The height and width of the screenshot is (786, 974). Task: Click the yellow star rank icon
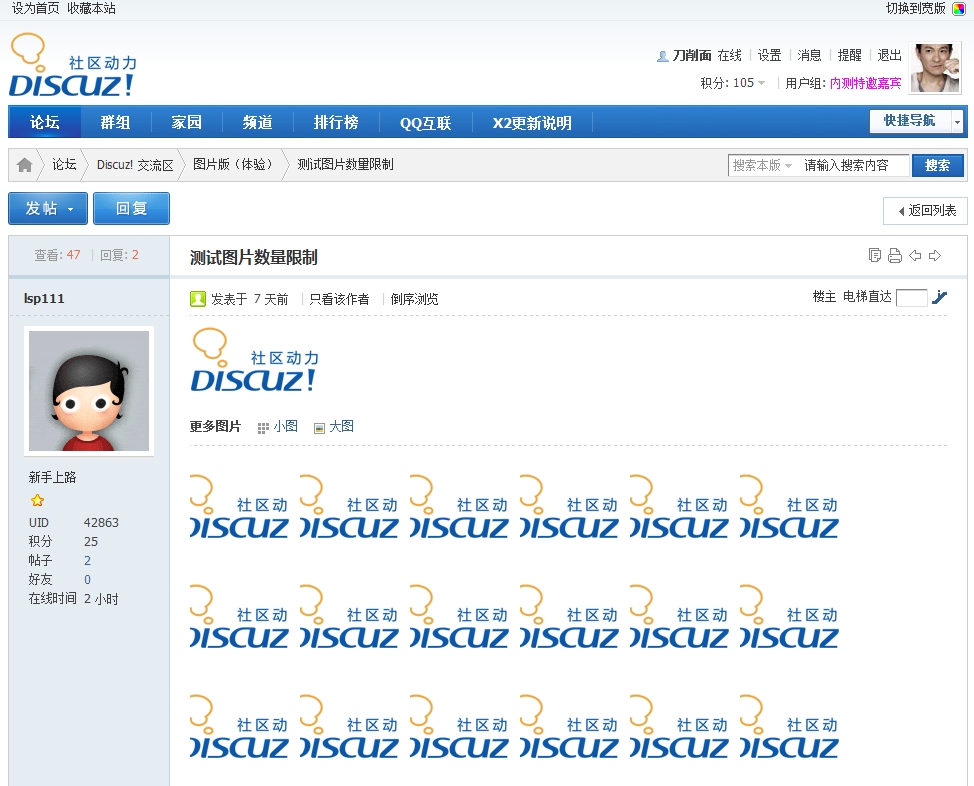[x=37, y=500]
